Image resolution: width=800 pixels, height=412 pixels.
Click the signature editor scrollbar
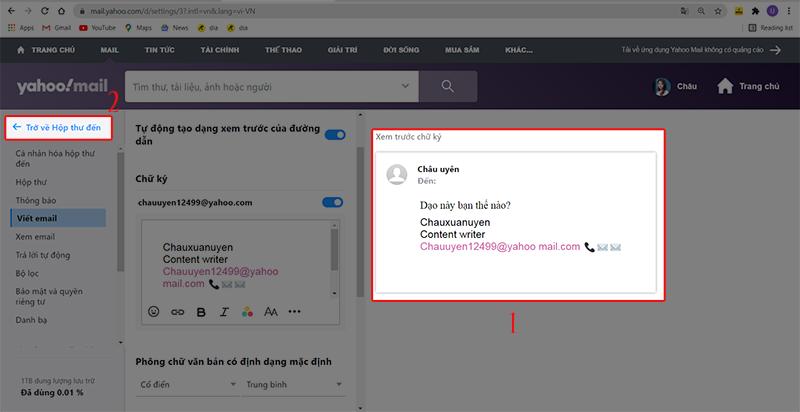click(x=335, y=250)
